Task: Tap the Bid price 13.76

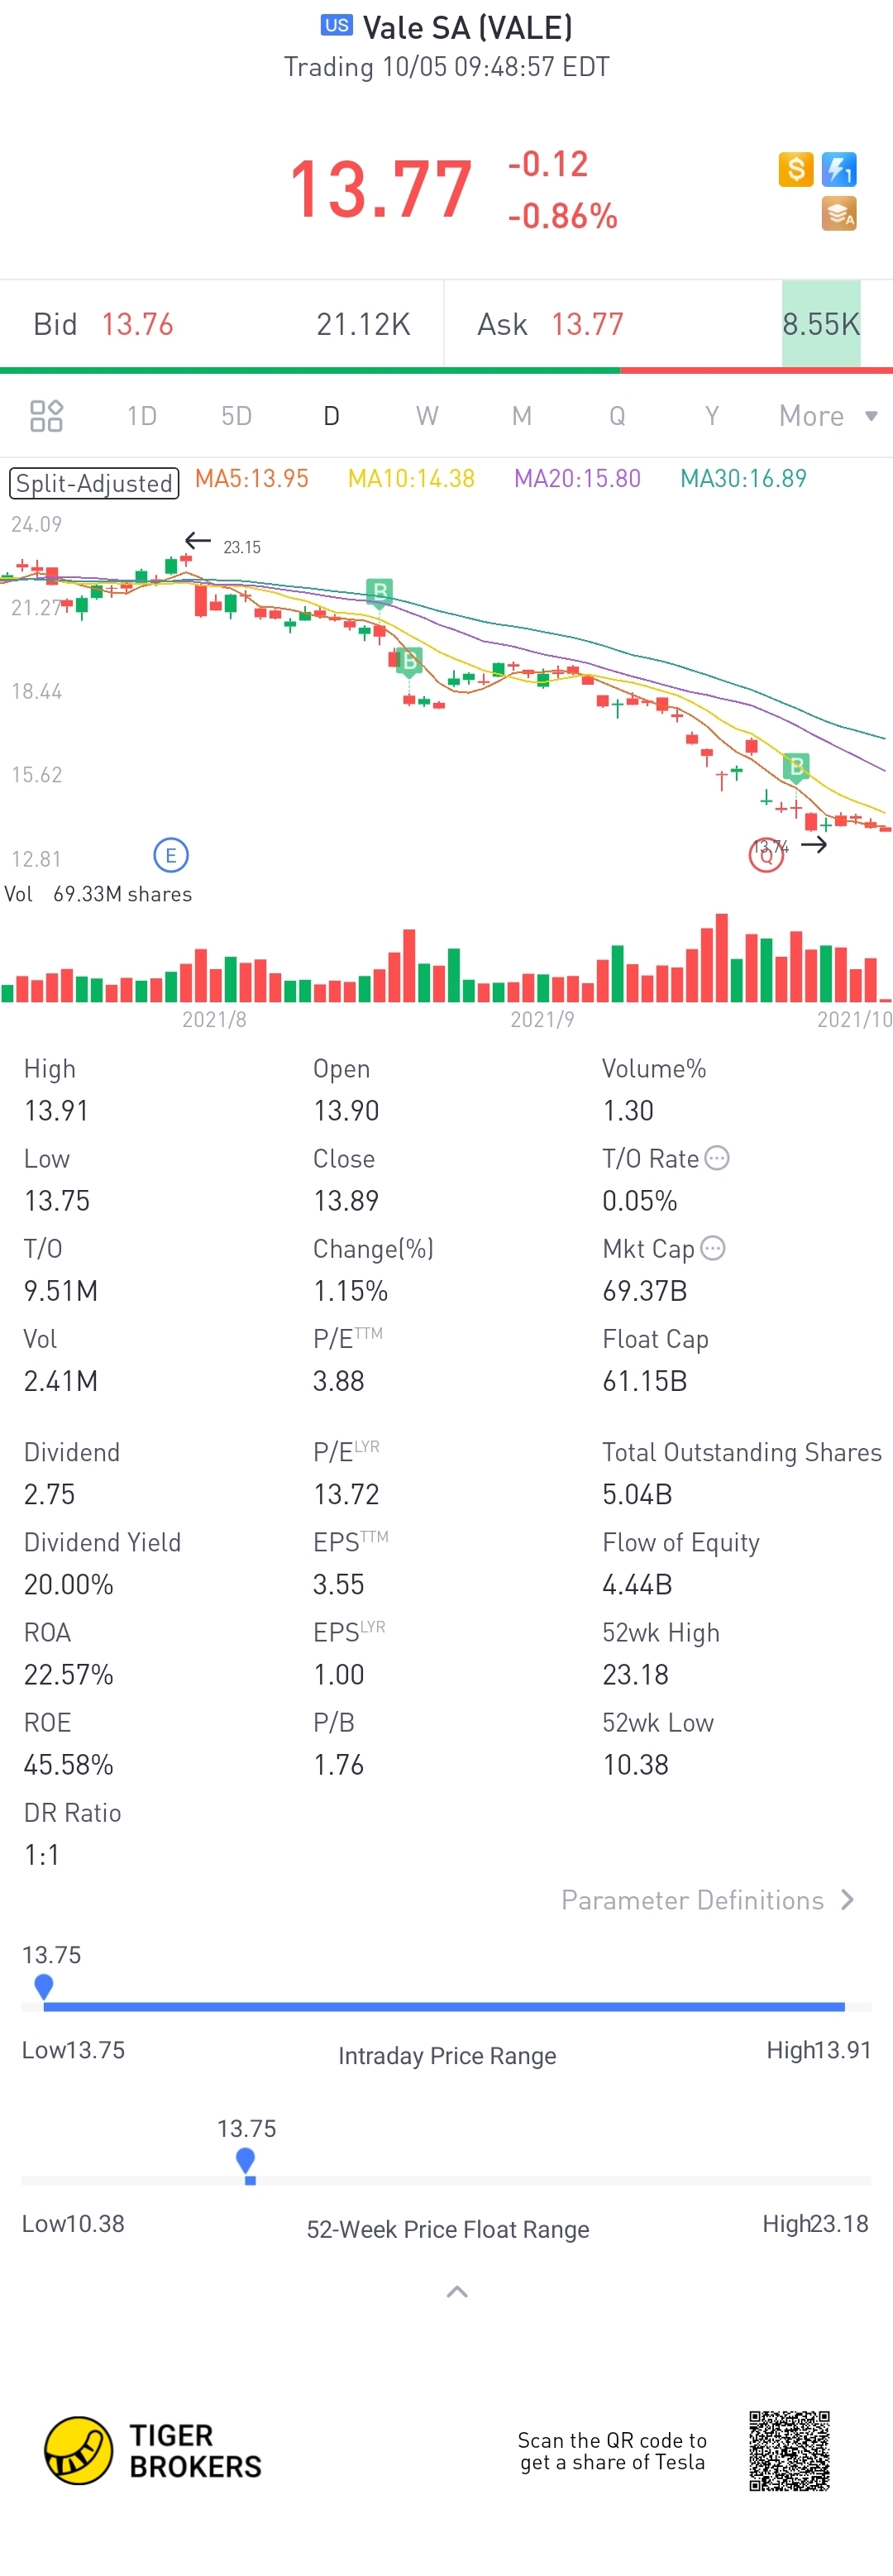Action: click(x=138, y=324)
